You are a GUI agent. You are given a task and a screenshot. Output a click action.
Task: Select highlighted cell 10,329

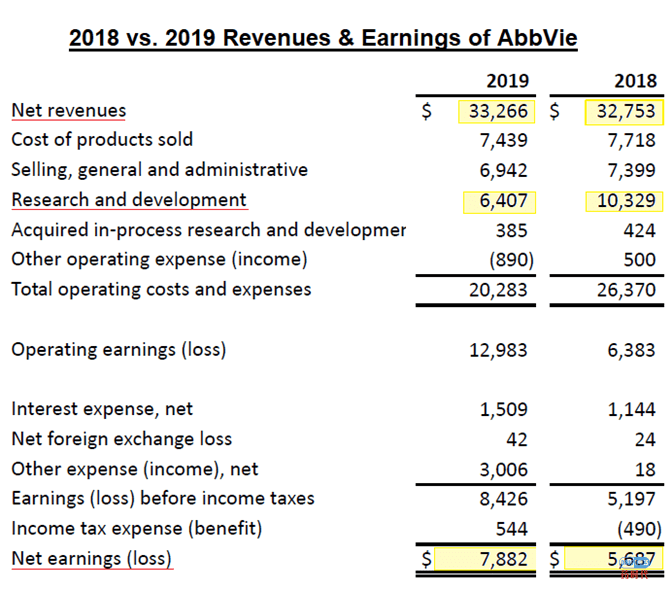(x=624, y=201)
